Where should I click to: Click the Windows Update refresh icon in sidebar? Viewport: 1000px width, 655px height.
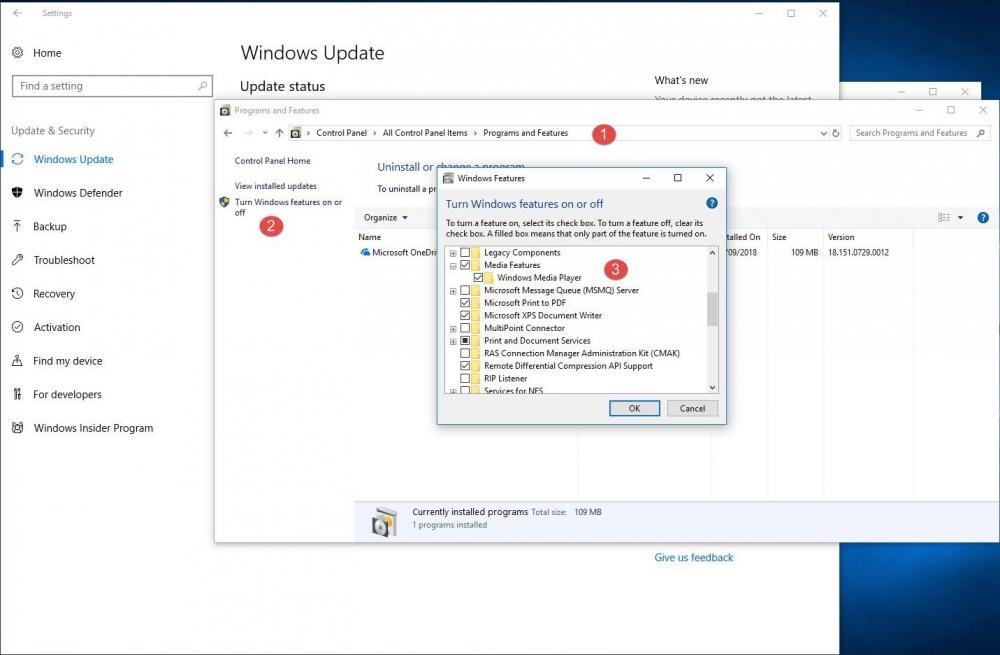point(18,159)
